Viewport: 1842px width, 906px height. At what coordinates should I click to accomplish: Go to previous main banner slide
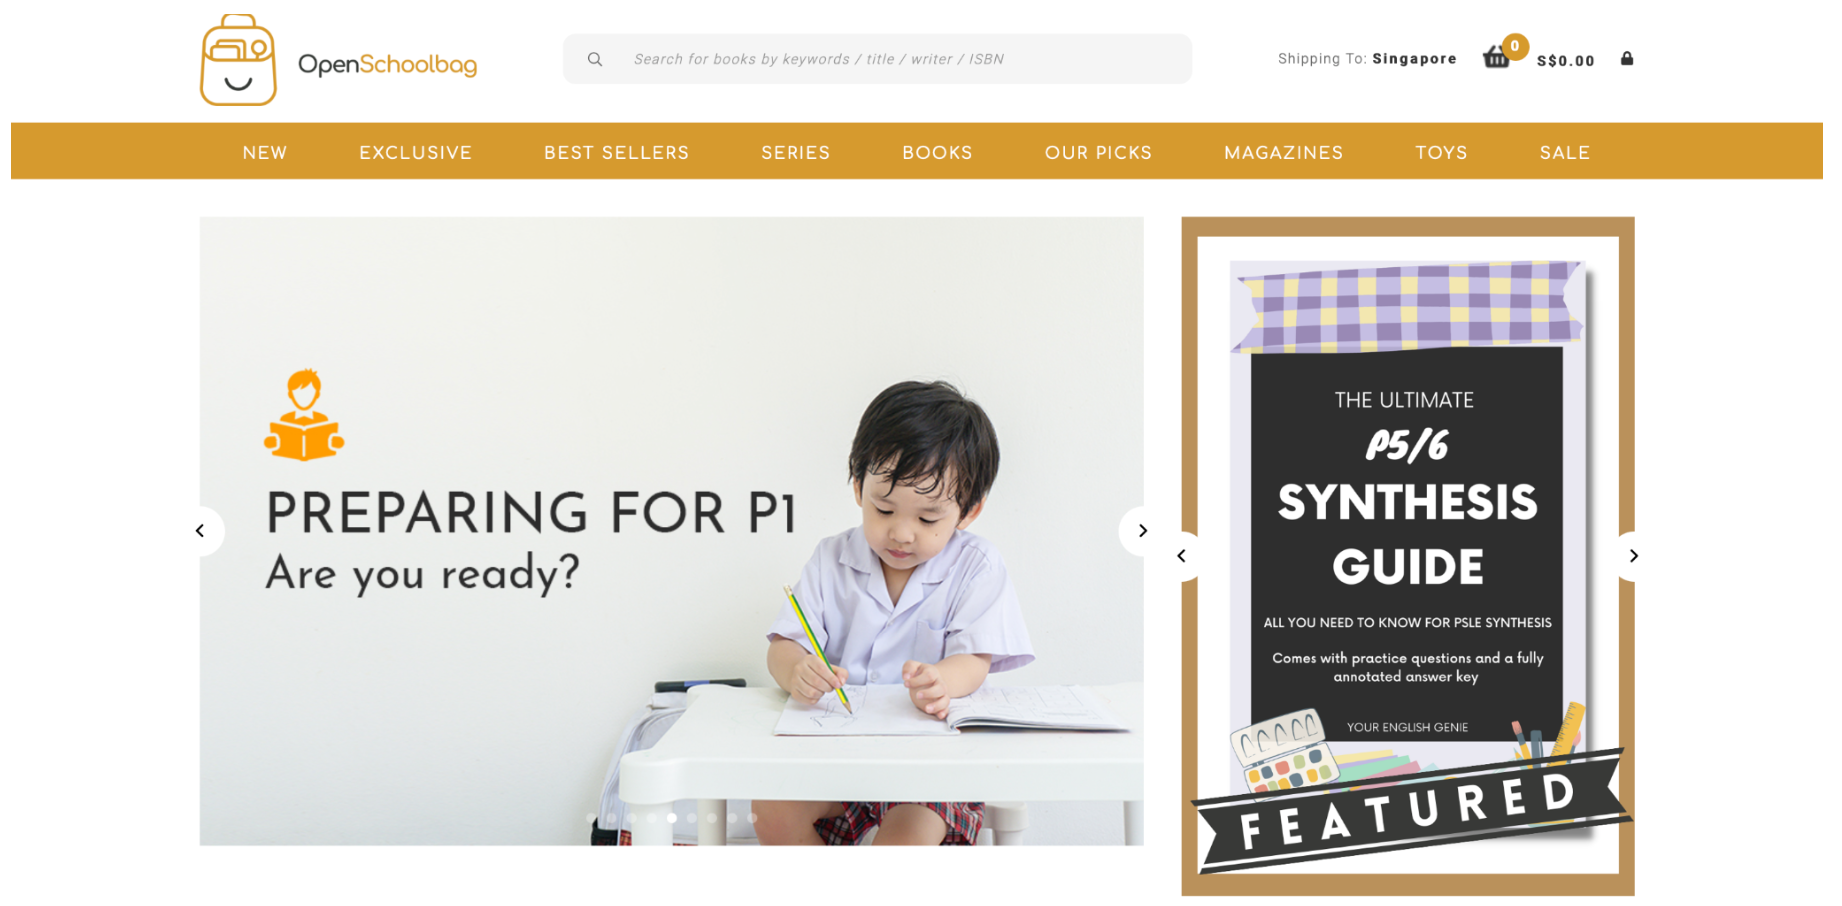pyautogui.click(x=200, y=531)
